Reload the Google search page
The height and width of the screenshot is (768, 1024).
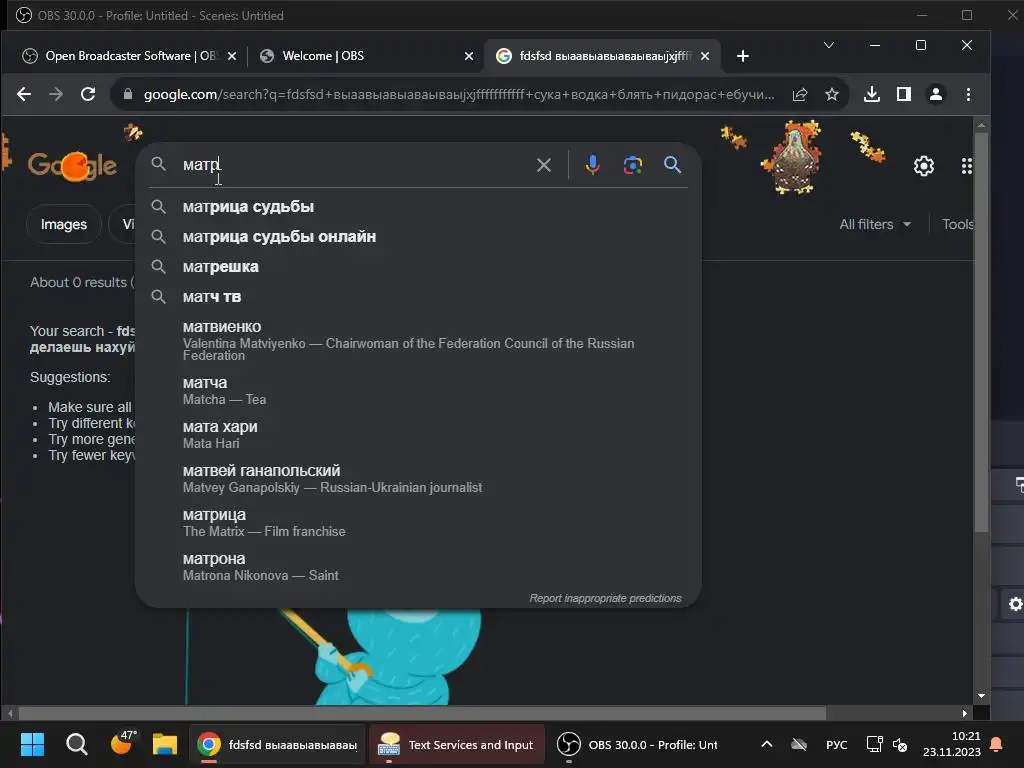pyautogui.click(x=88, y=95)
